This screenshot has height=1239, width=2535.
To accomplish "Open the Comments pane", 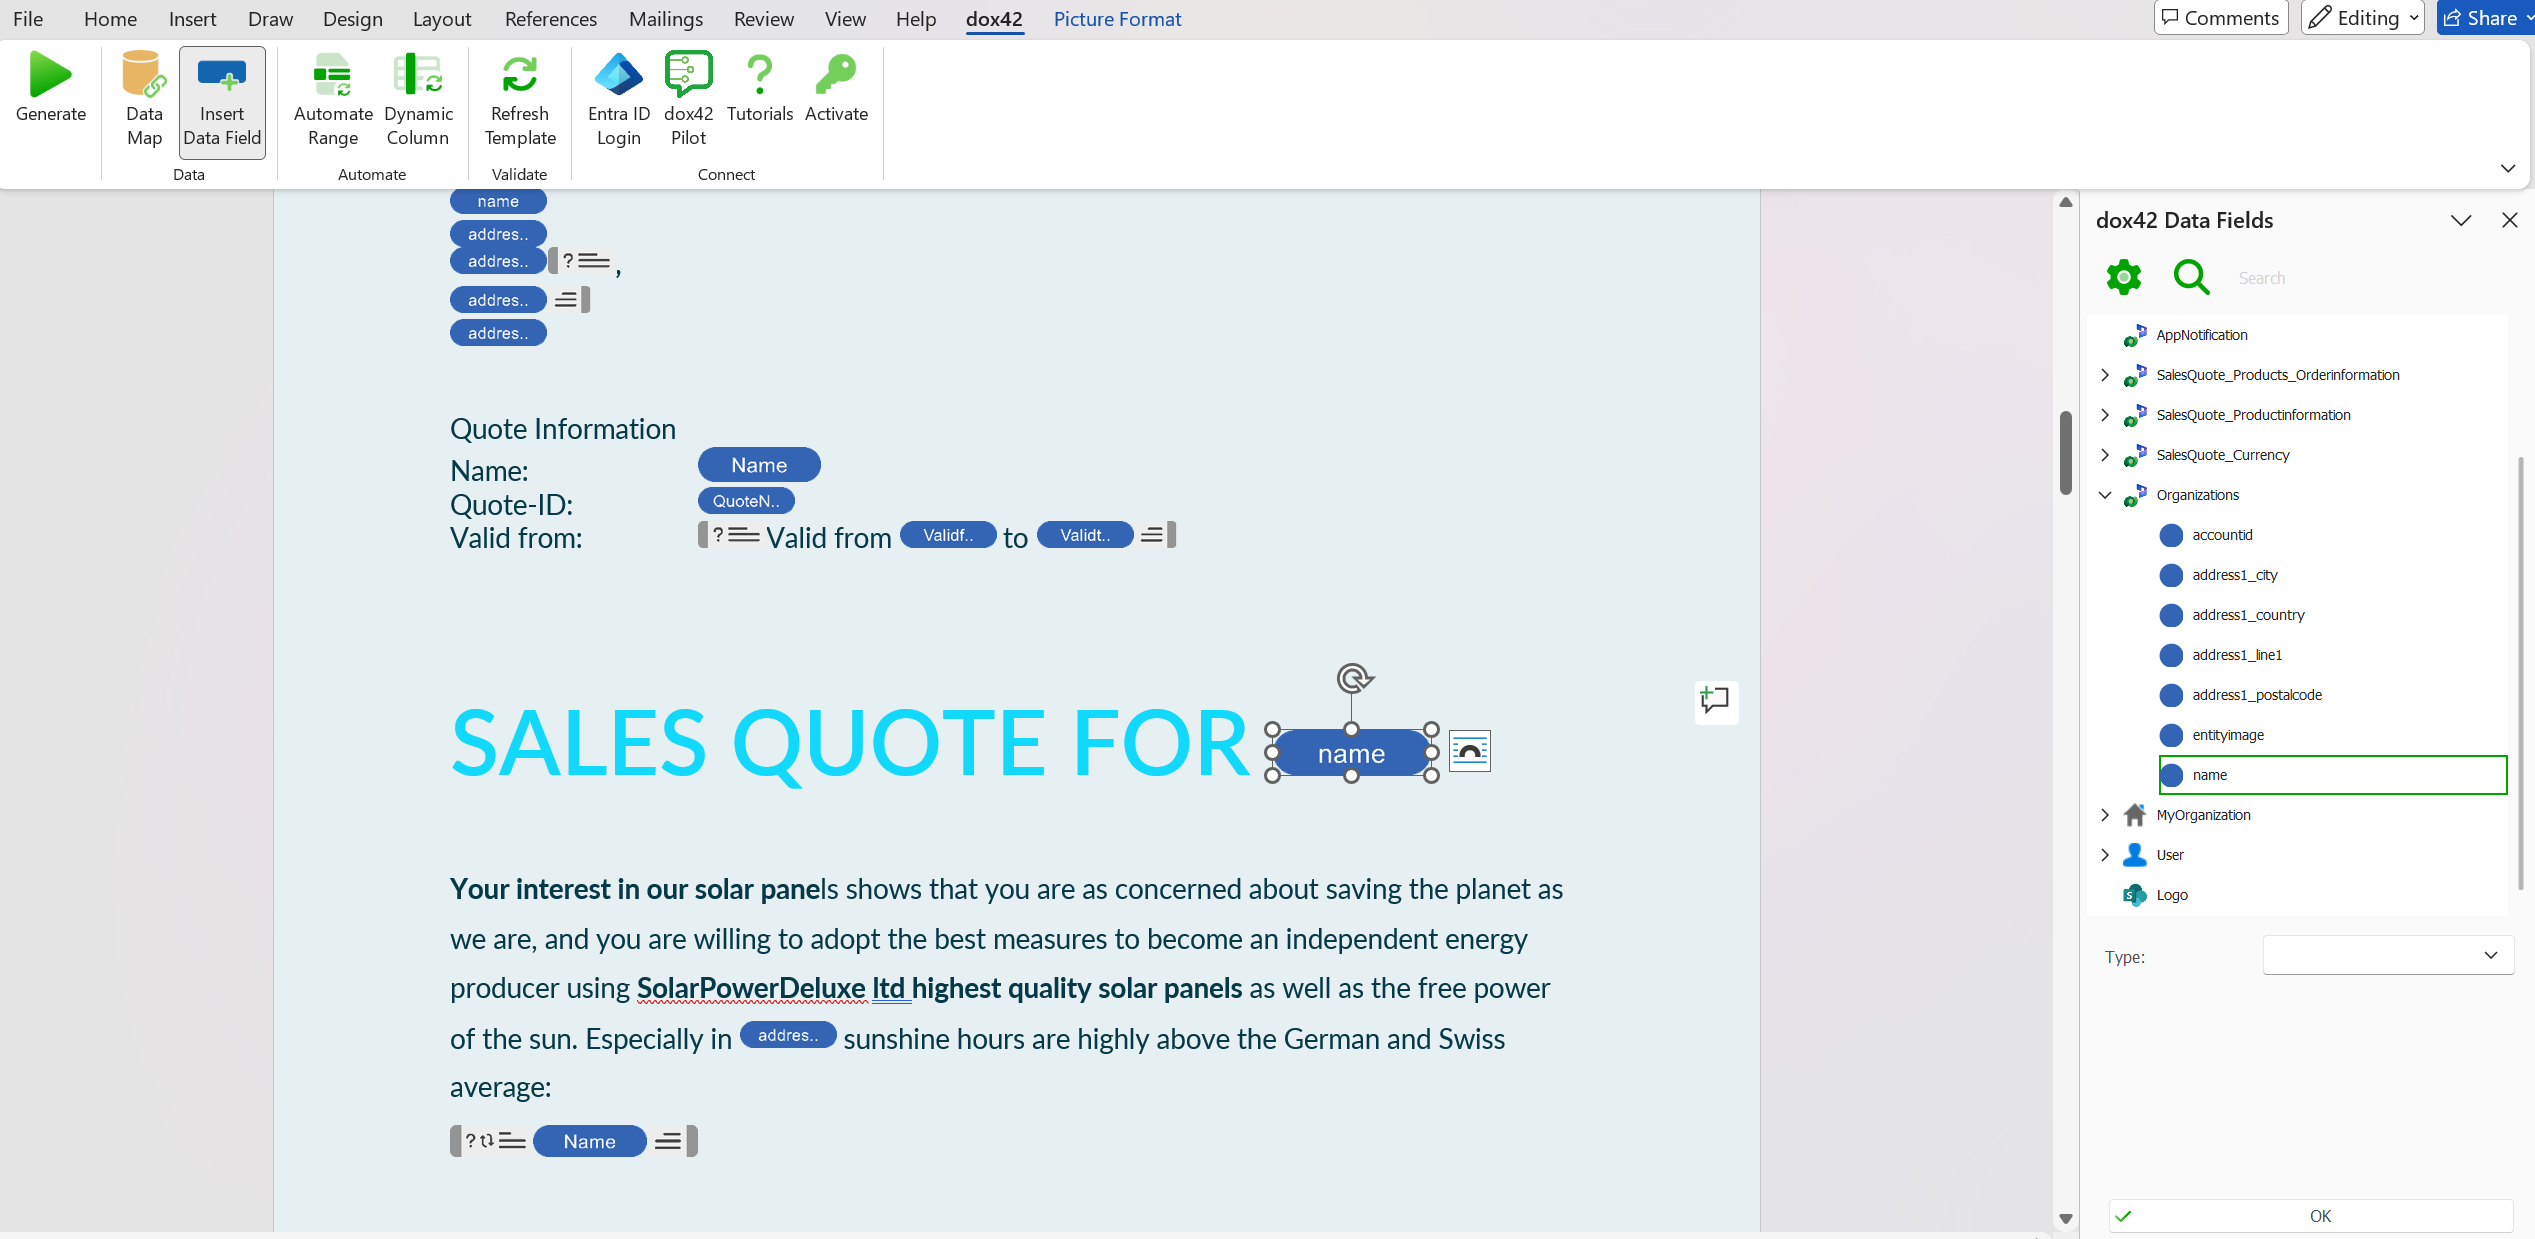I will click(2220, 18).
